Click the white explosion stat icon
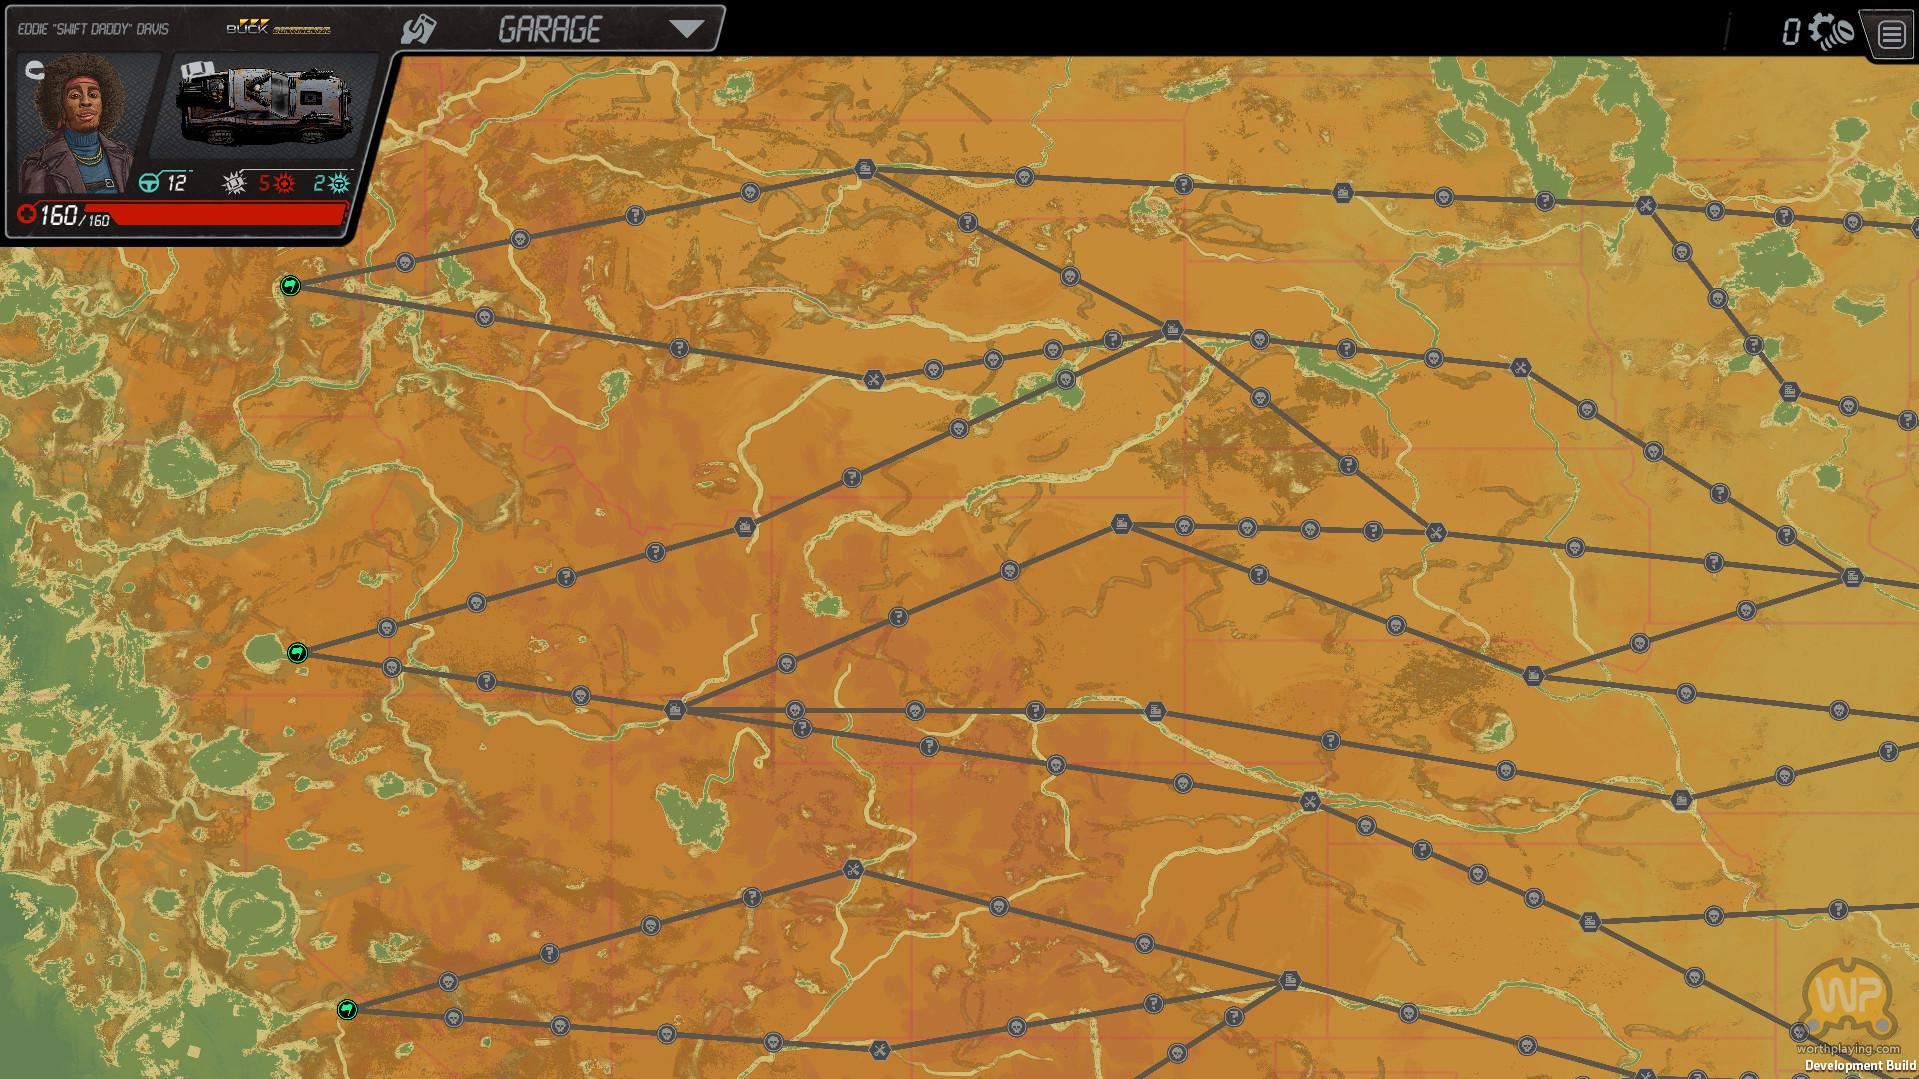 (233, 183)
